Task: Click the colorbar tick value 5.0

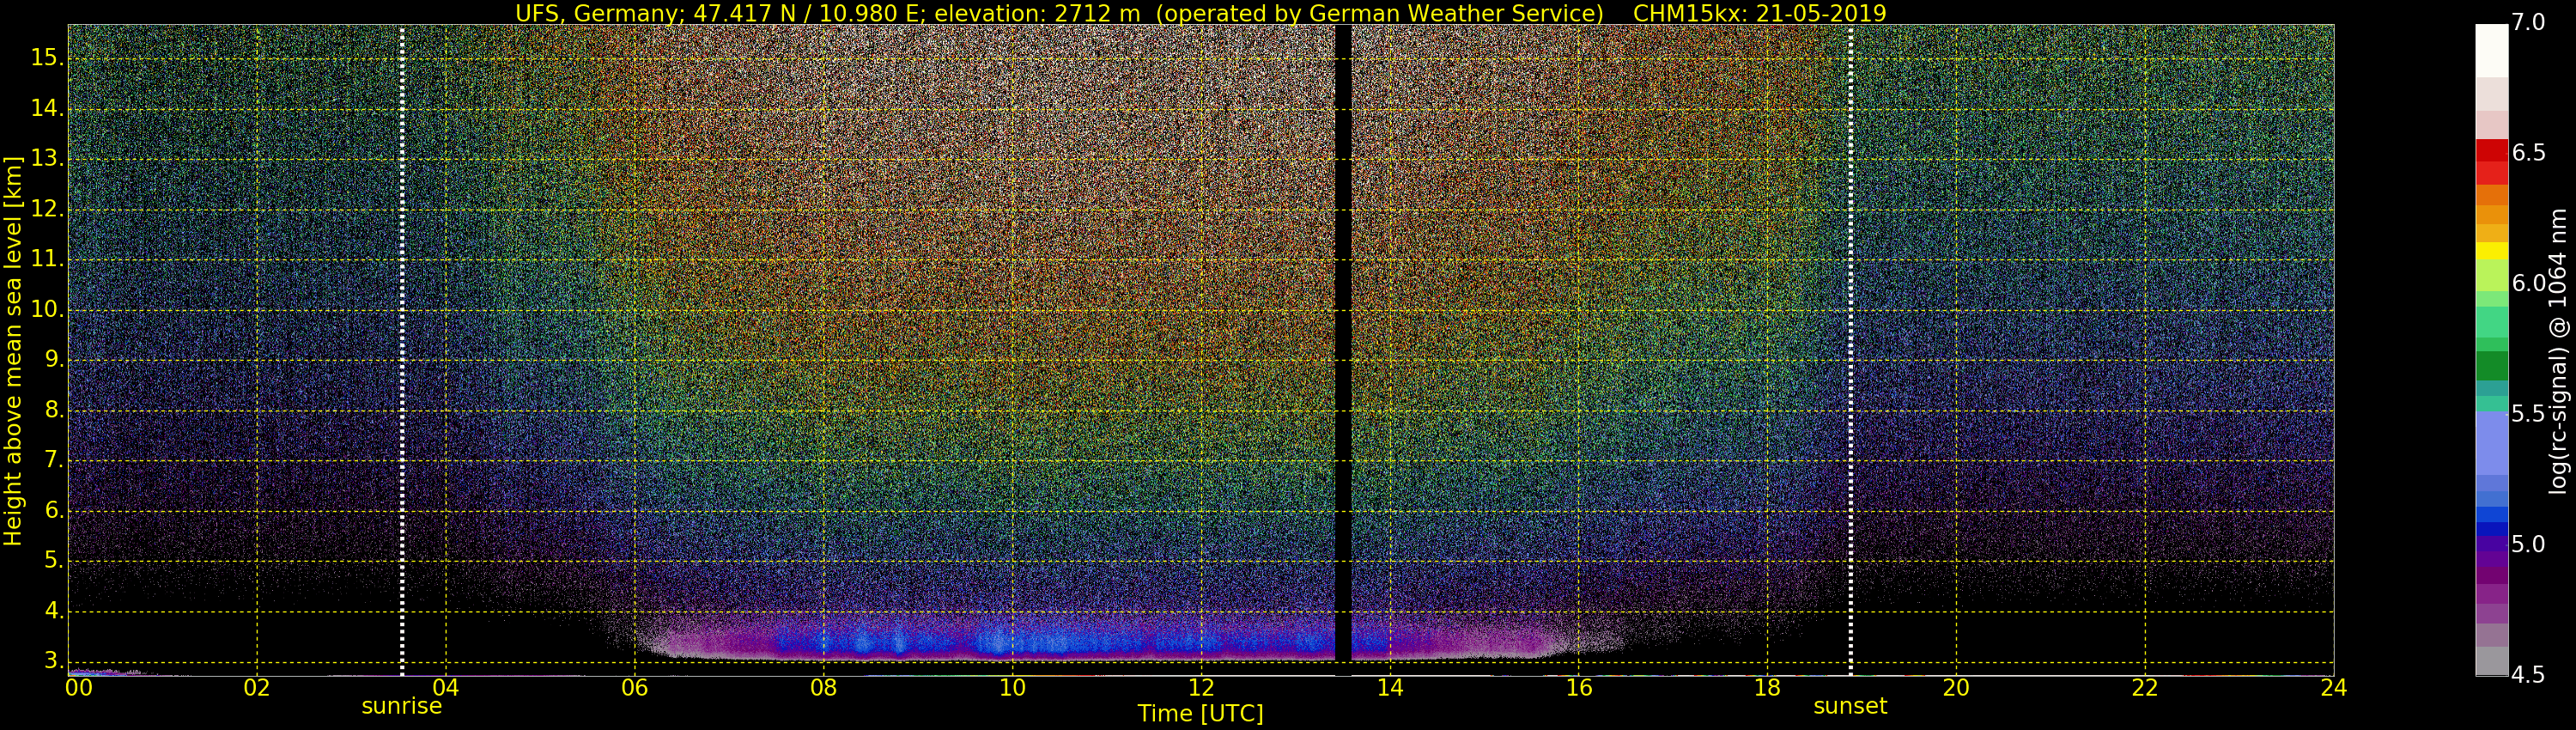Action: click(2528, 544)
